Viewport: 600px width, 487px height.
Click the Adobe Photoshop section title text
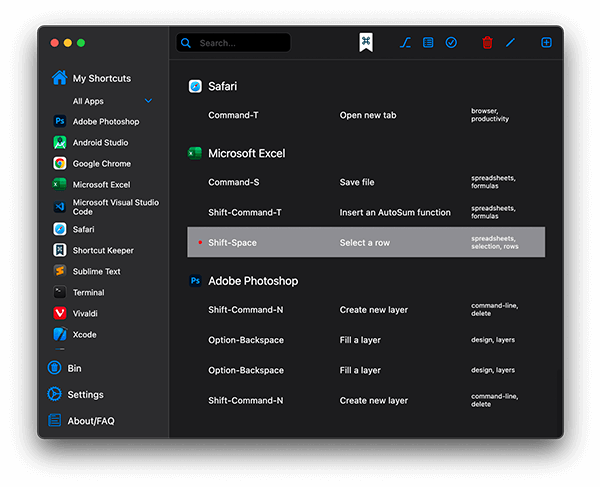pyautogui.click(x=253, y=281)
